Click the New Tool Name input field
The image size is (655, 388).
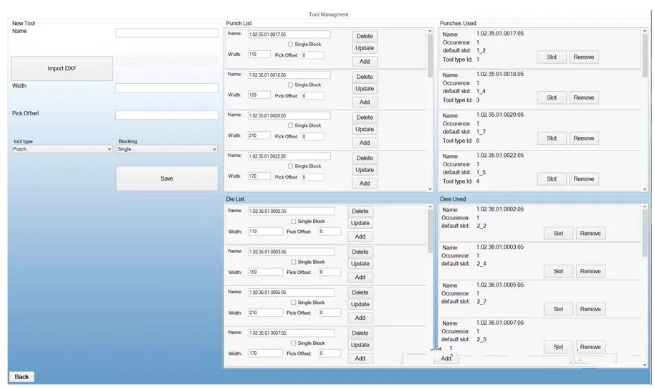[167, 33]
